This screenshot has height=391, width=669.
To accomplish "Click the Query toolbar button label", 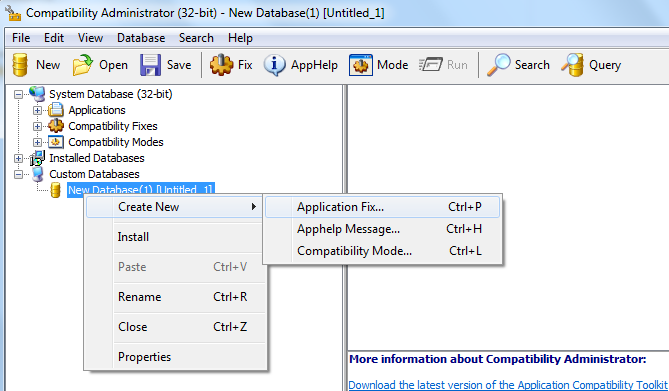I will pyautogui.click(x=605, y=65).
